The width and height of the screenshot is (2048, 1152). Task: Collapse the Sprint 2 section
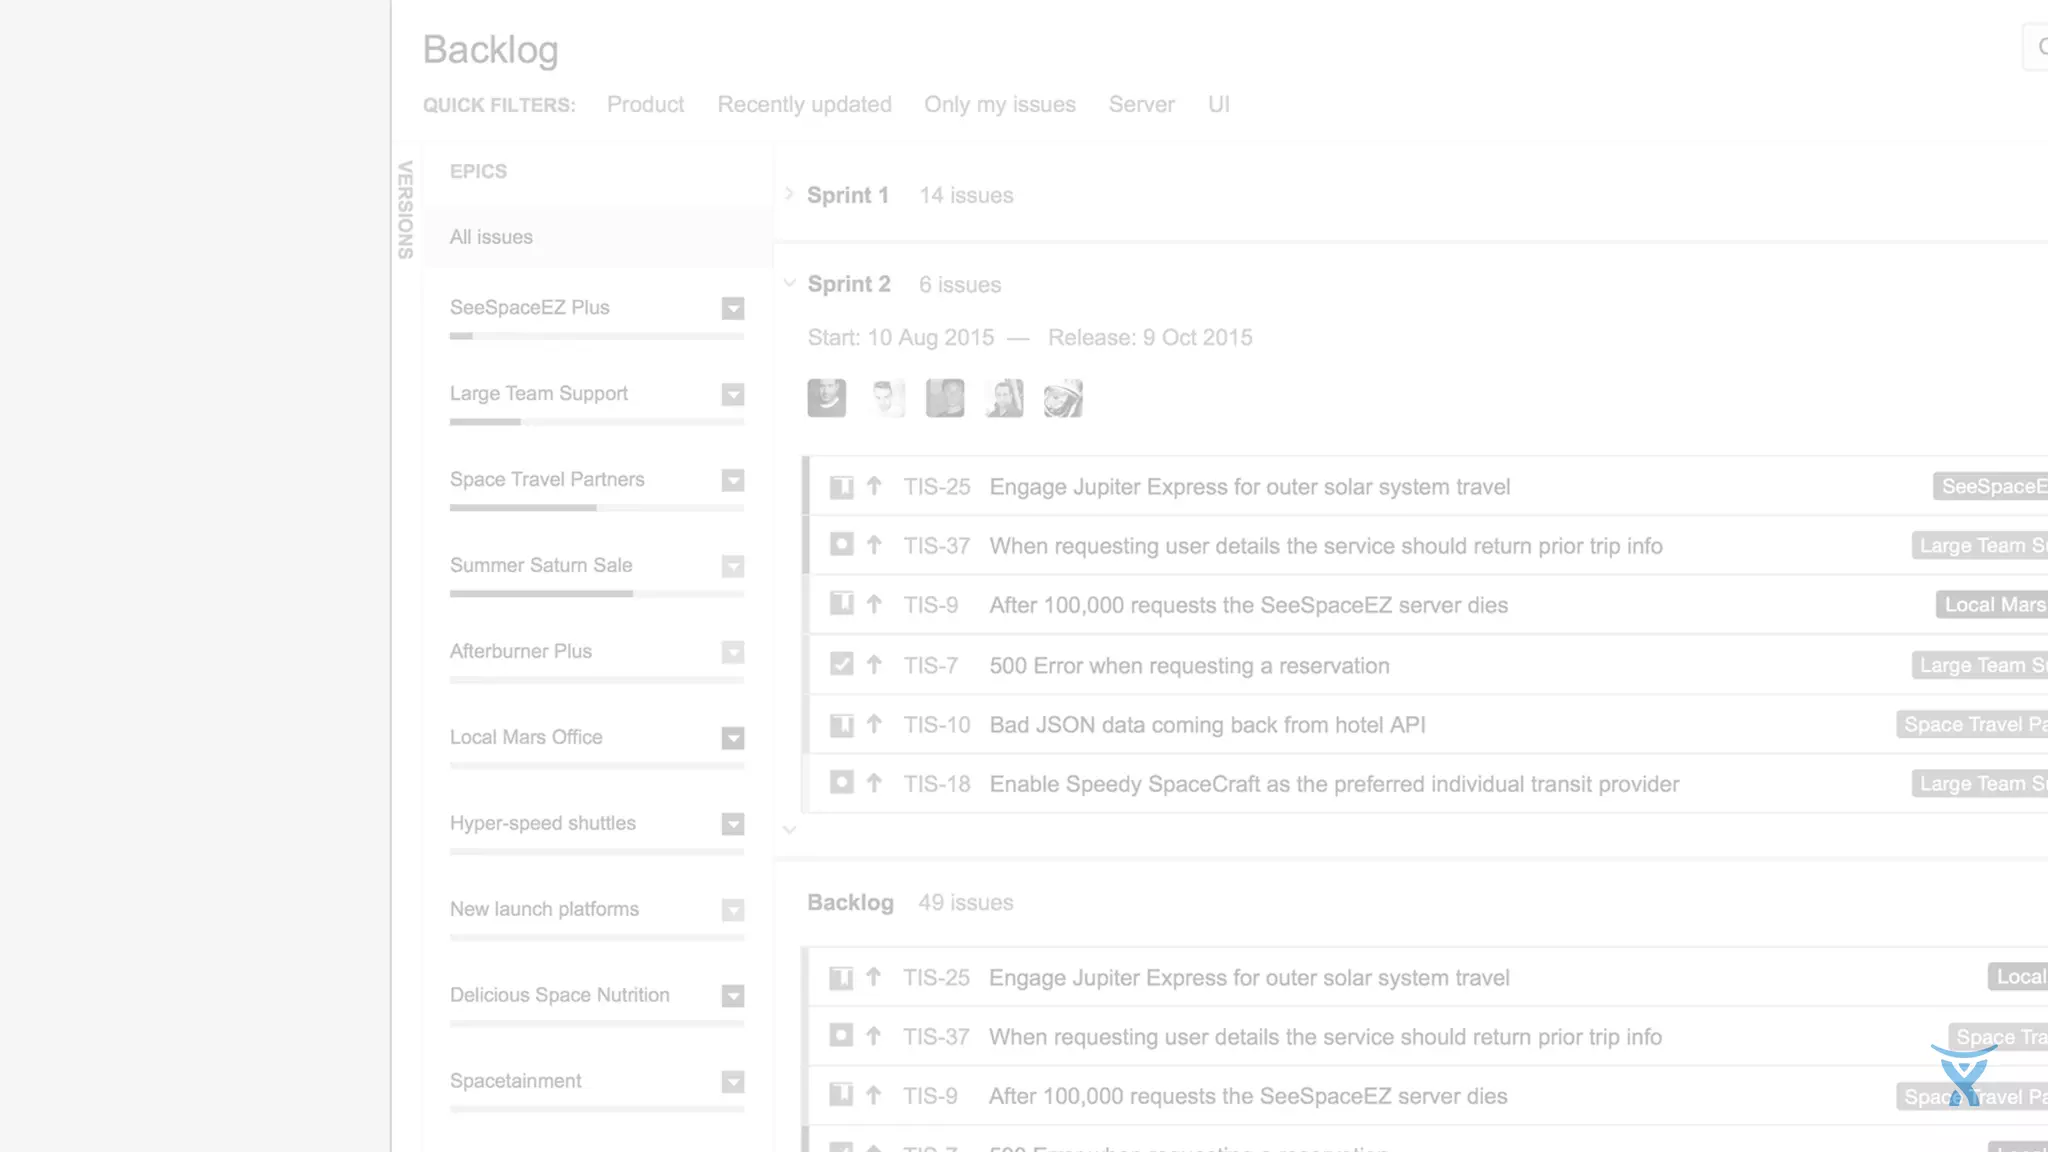click(x=789, y=284)
